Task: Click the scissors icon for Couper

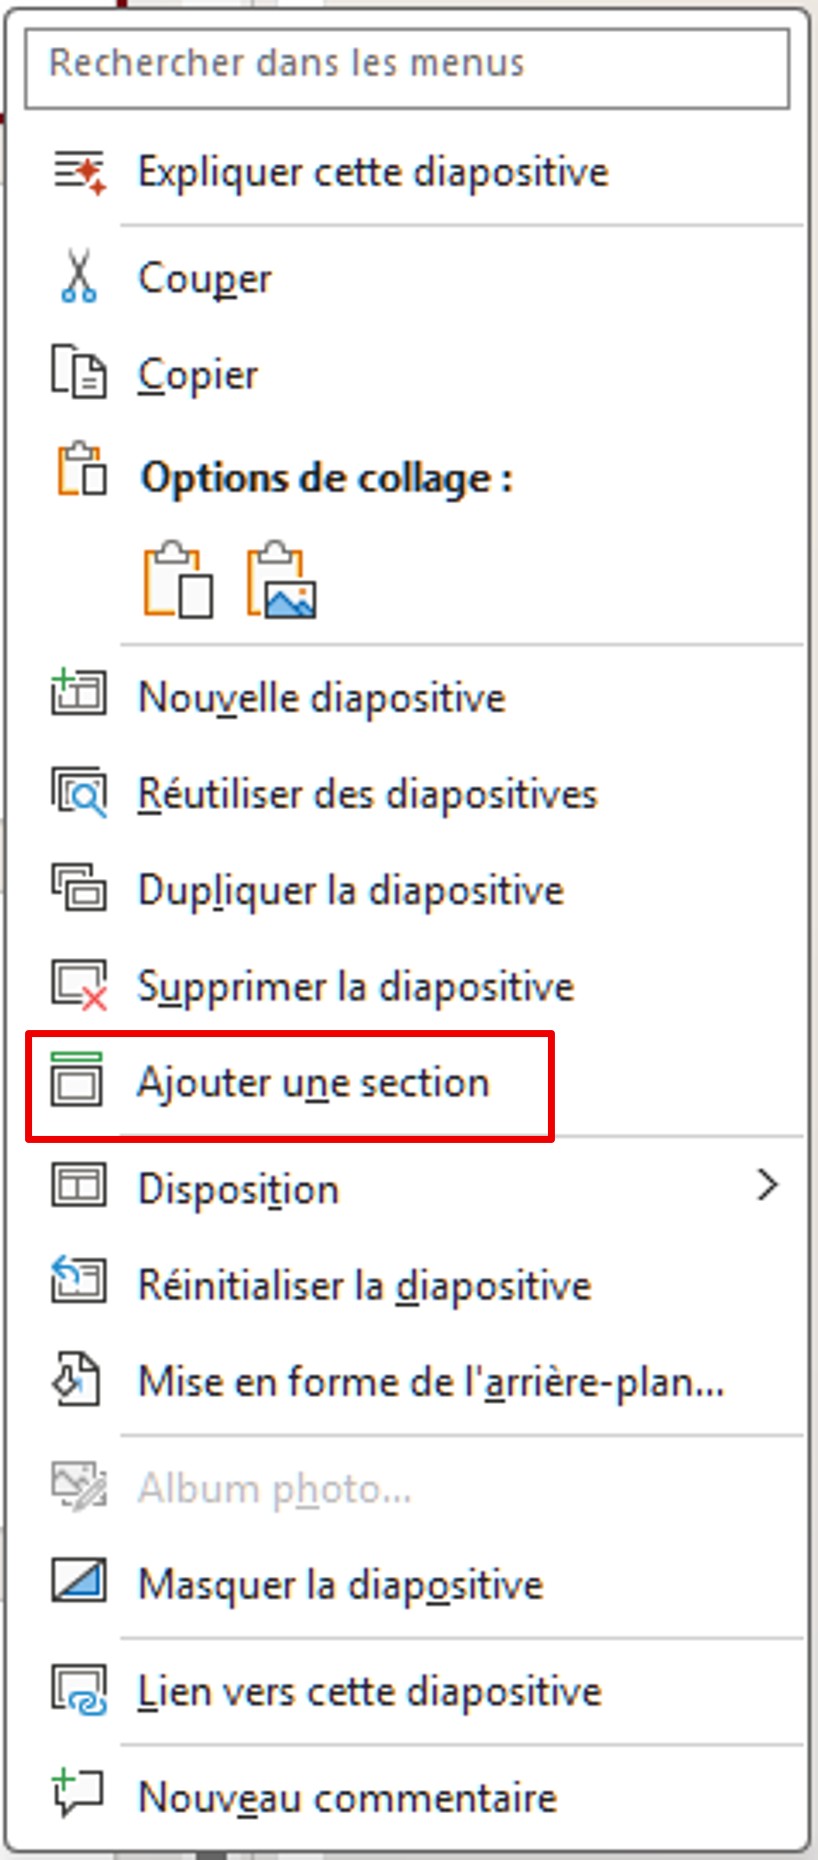Action: (79, 277)
